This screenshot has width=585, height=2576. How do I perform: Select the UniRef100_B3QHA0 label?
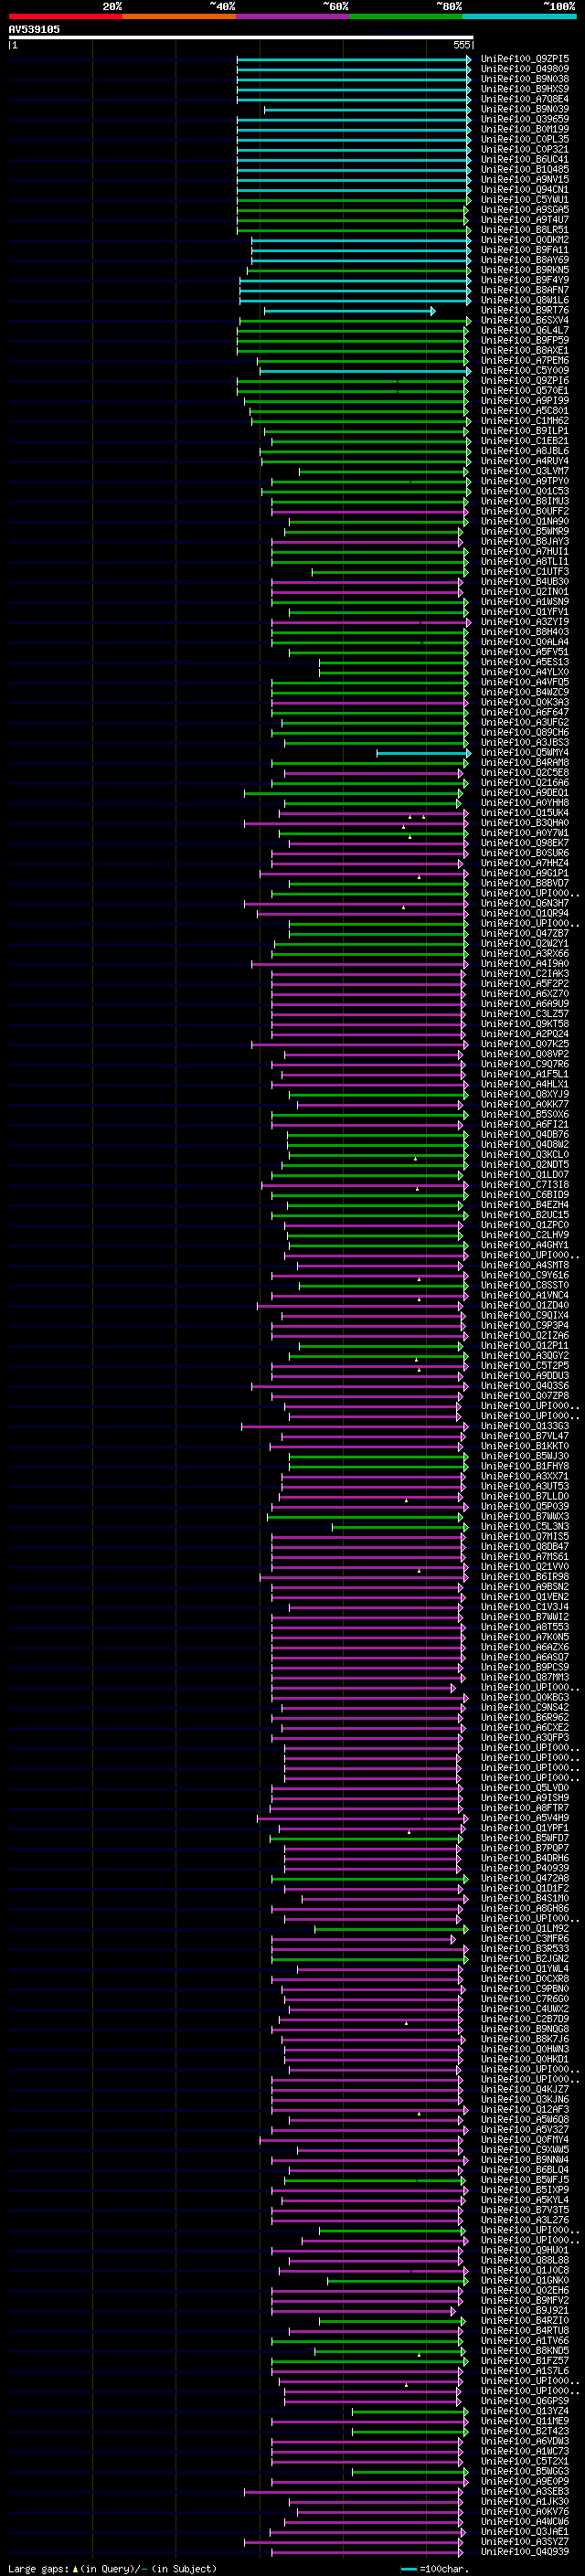[524, 822]
